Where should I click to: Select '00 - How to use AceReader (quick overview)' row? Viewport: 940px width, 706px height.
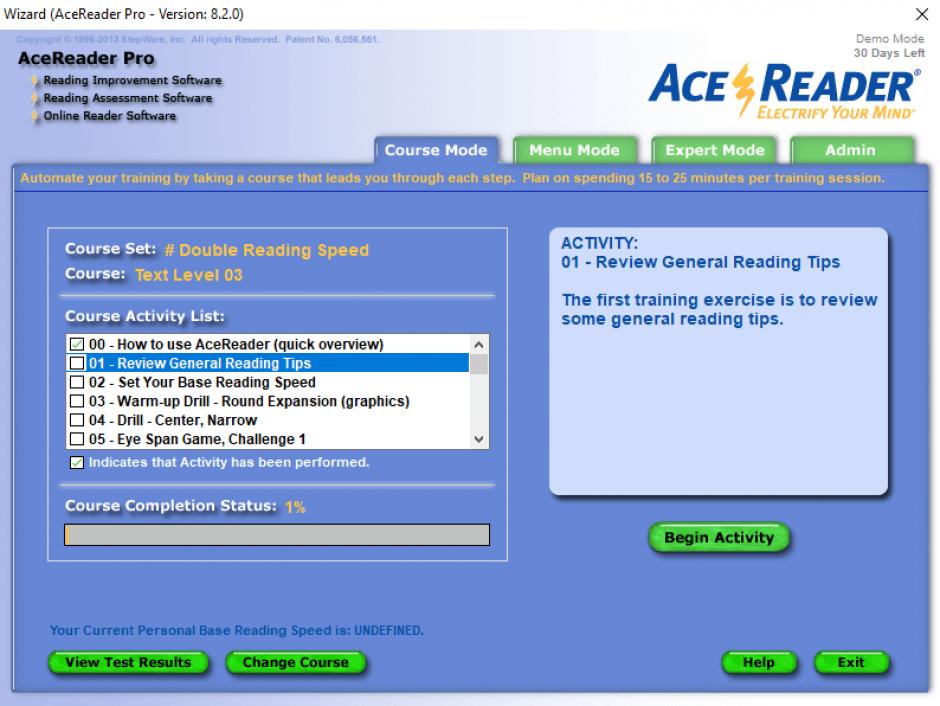[x=268, y=344]
